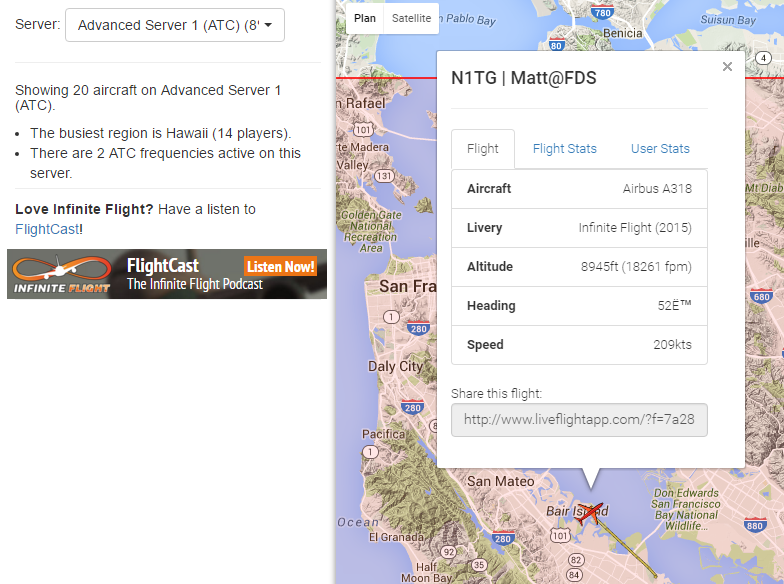Click the Interstate 680 shield on map
The height and width of the screenshot is (584, 784).
pyautogui.click(x=761, y=296)
